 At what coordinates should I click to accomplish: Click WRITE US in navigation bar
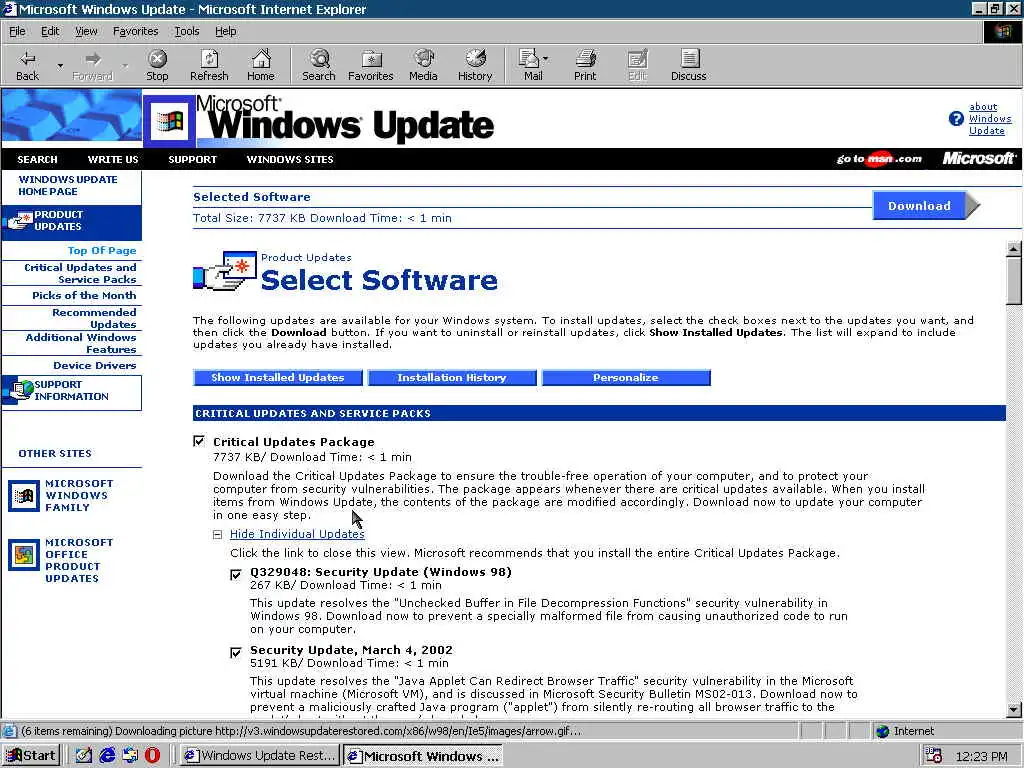tap(113, 159)
